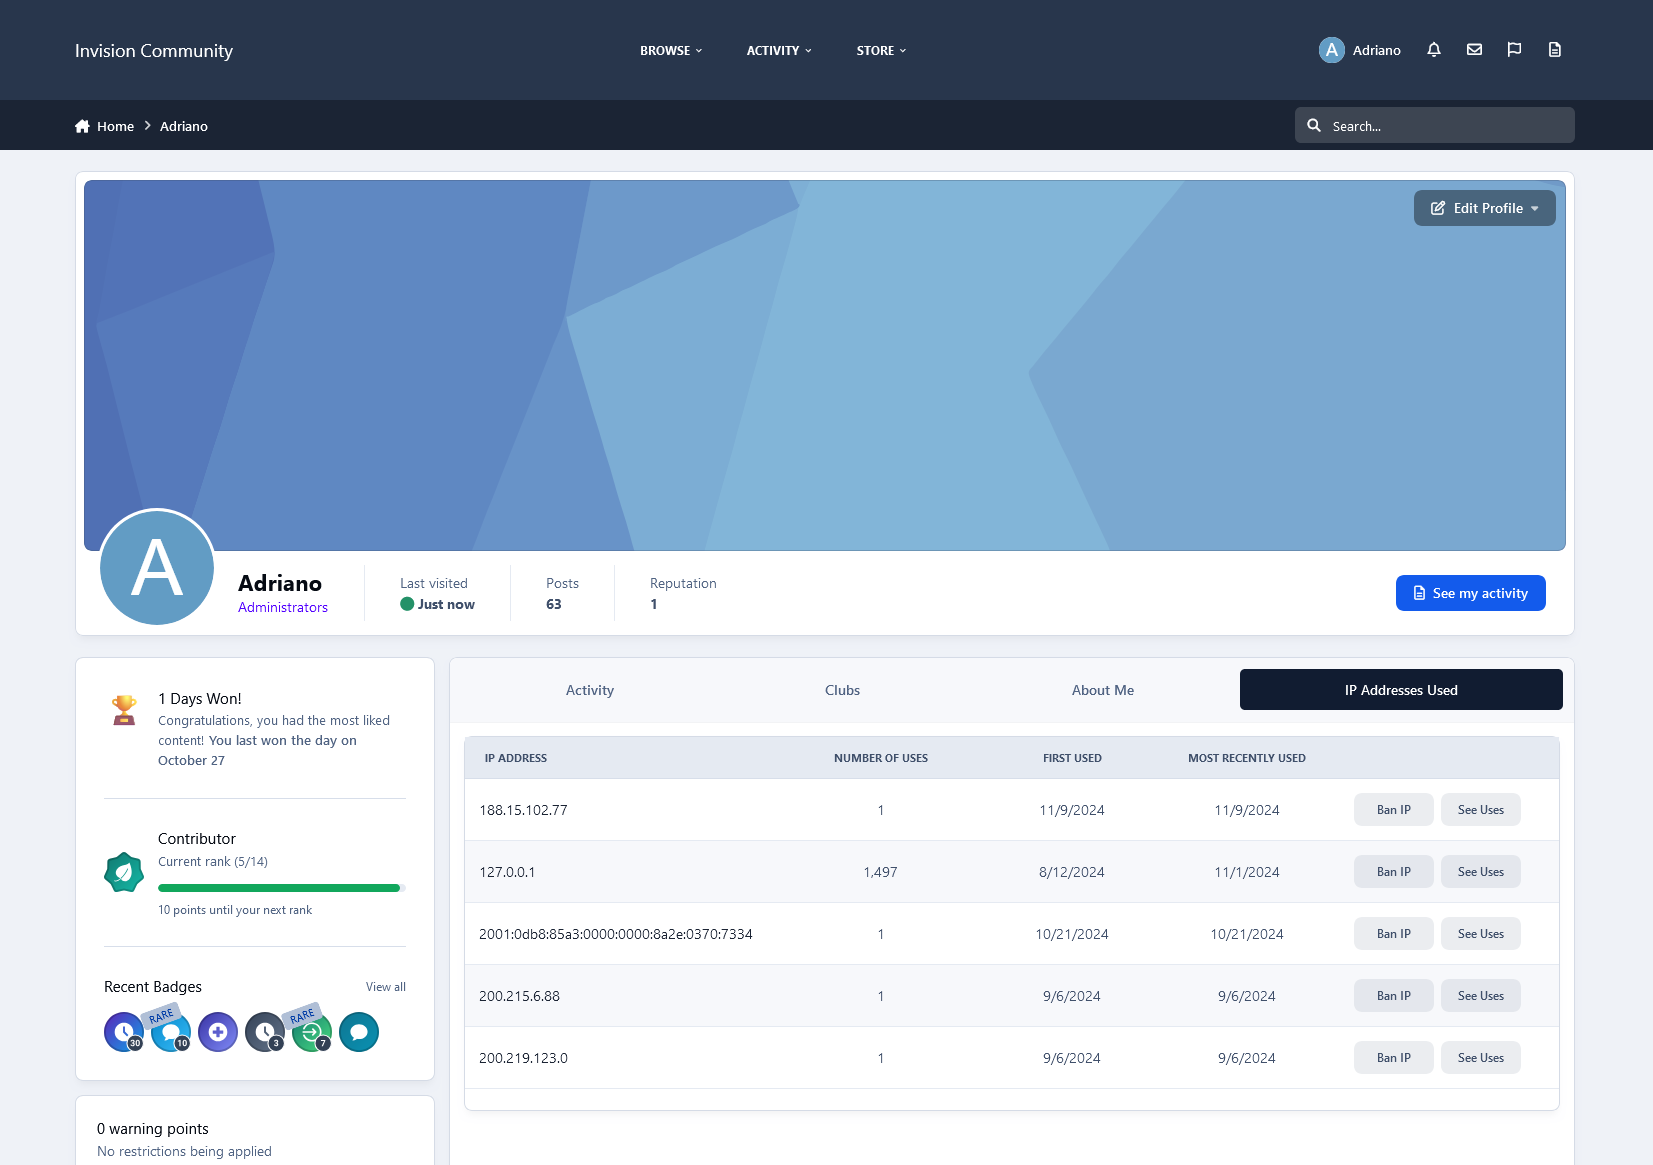The image size is (1653, 1165).
Task: Switch to the About Me tab
Action: pyautogui.click(x=1102, y=690)
